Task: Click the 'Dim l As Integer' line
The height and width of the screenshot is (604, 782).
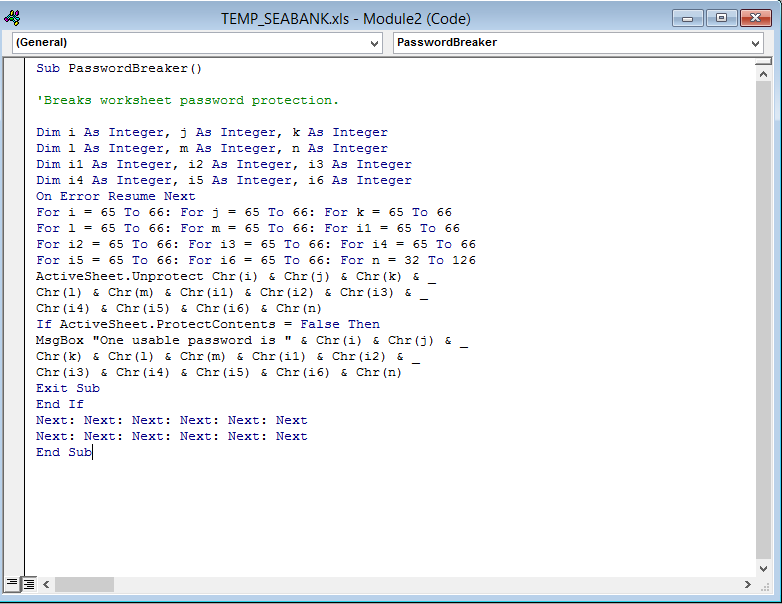Action: tap(211, 148)
